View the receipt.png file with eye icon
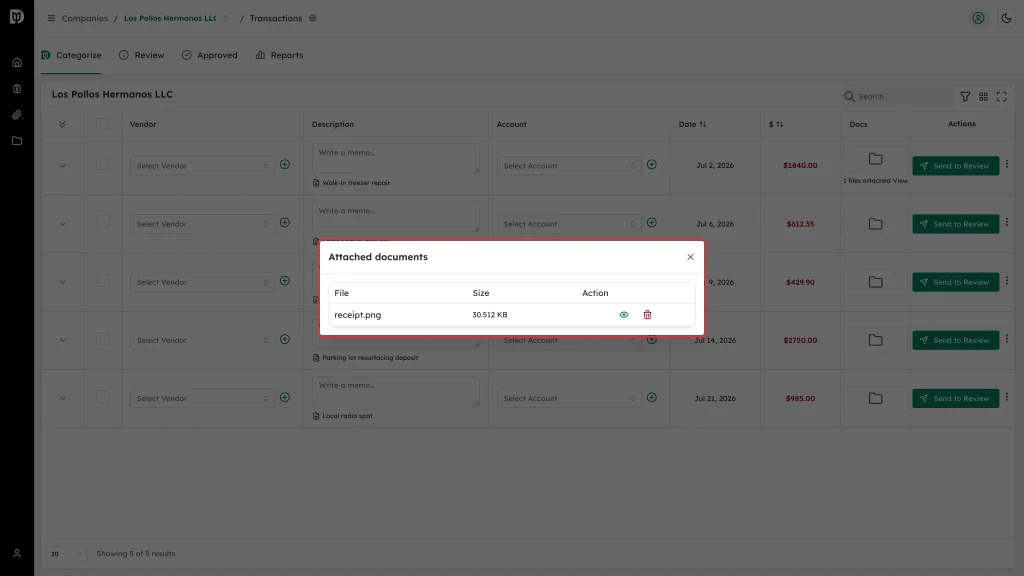 (624, 315)
